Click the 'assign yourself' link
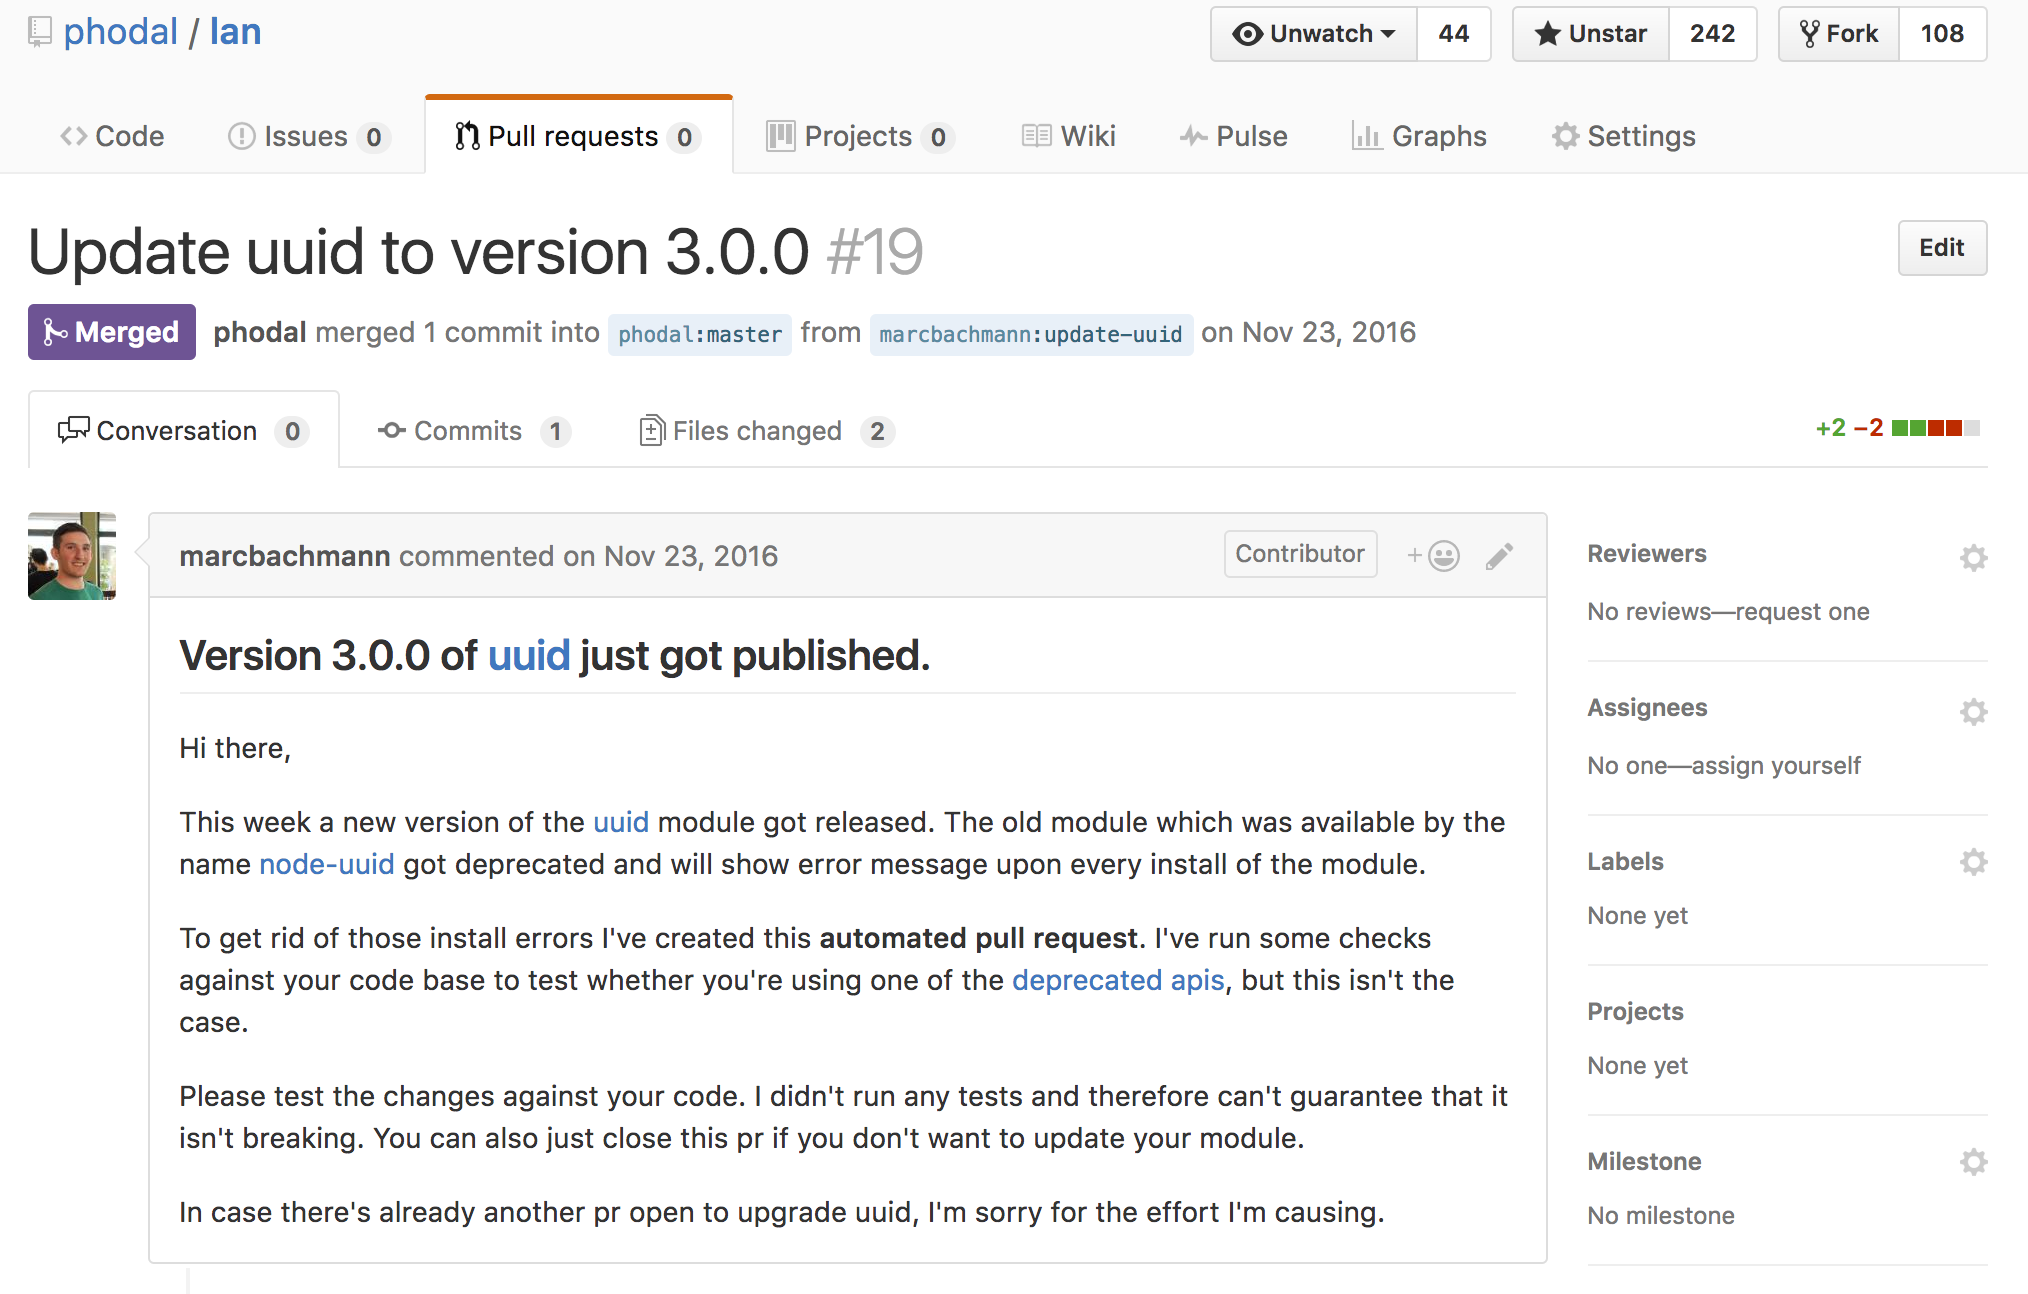Viewport: 2028px width, 1294px height. (1776, 766)
